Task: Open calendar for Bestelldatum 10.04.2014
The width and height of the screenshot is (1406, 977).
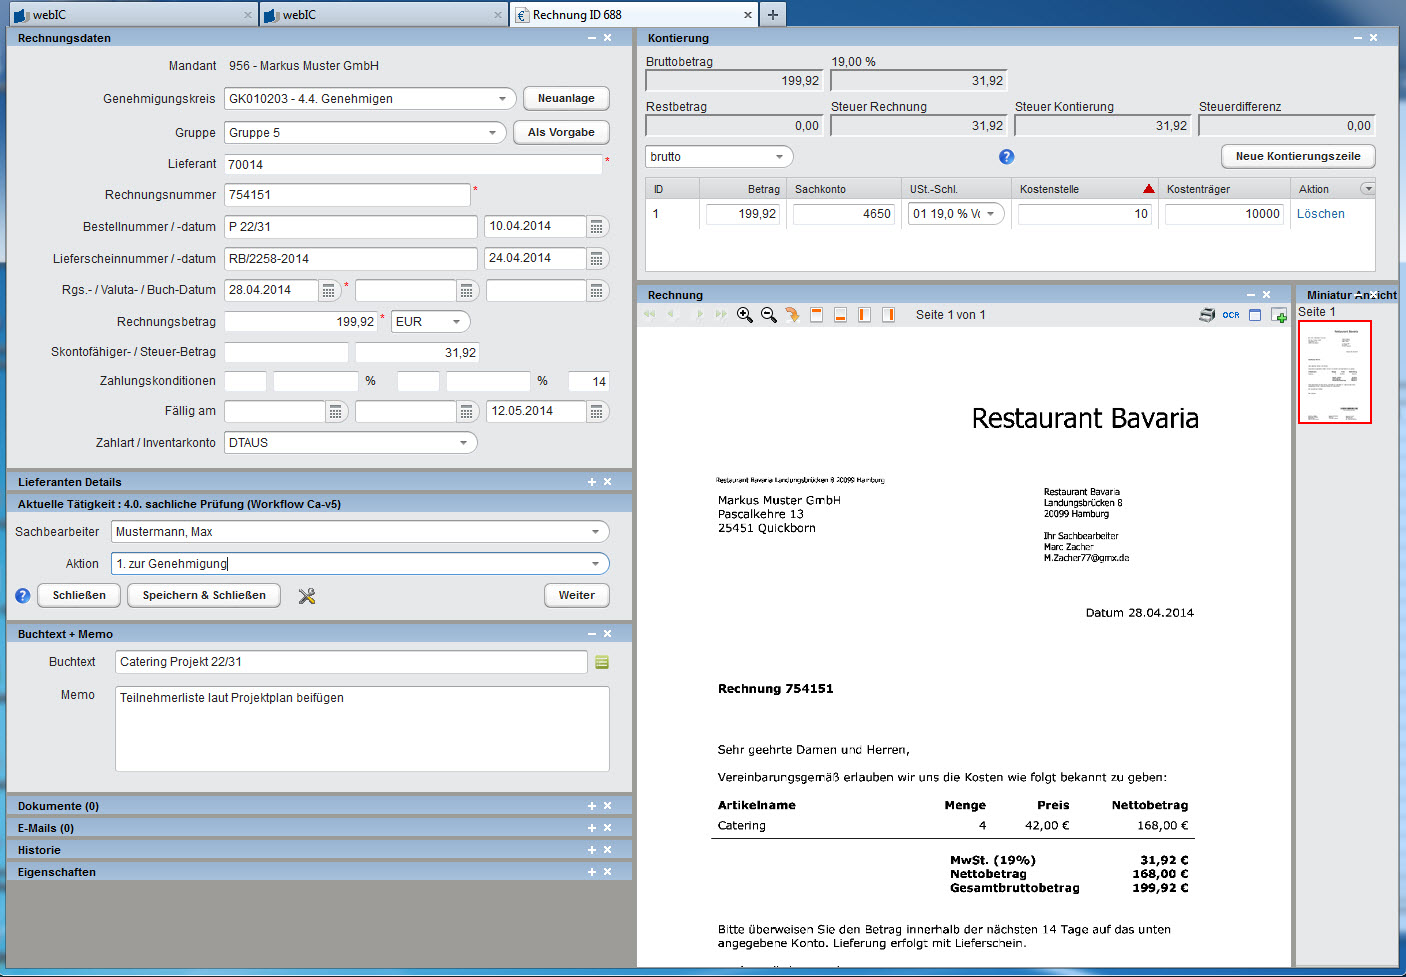Action: (597, 227)
